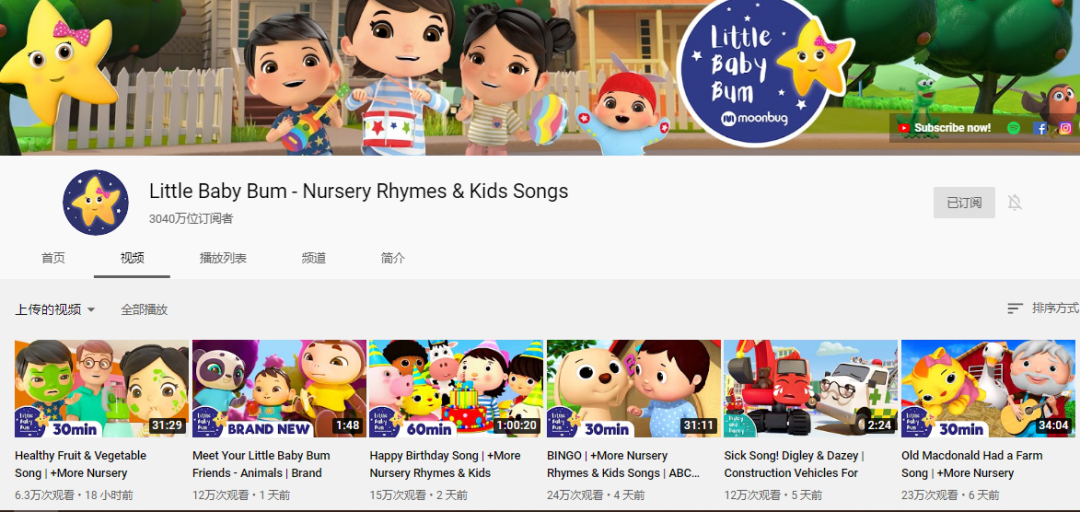Click the 全部播放 play all link

tap(144, 309)
